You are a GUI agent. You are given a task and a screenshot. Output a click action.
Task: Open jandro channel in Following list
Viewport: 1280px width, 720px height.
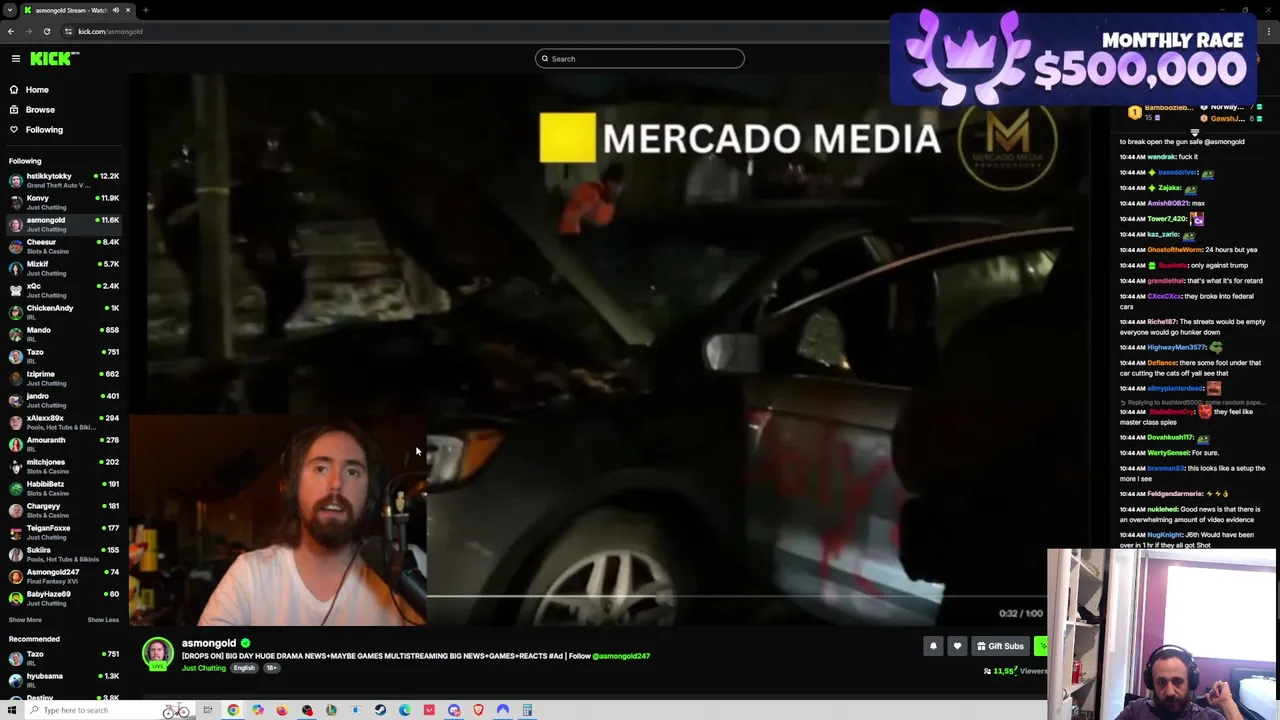pos(62,400)
